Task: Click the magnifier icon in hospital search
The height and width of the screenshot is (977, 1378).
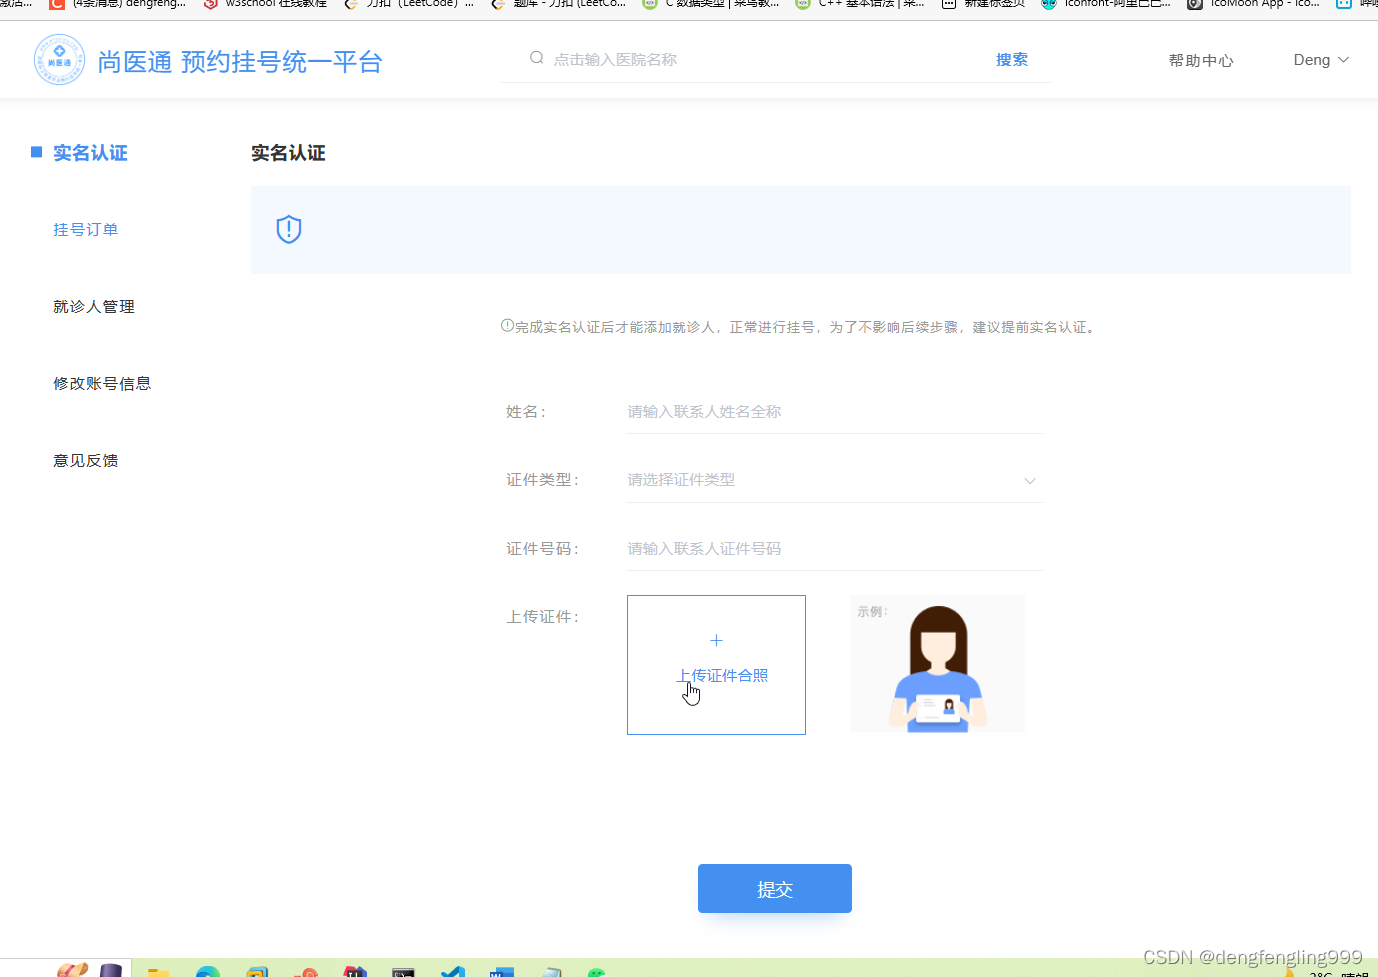Action: [x=537, y=58]
